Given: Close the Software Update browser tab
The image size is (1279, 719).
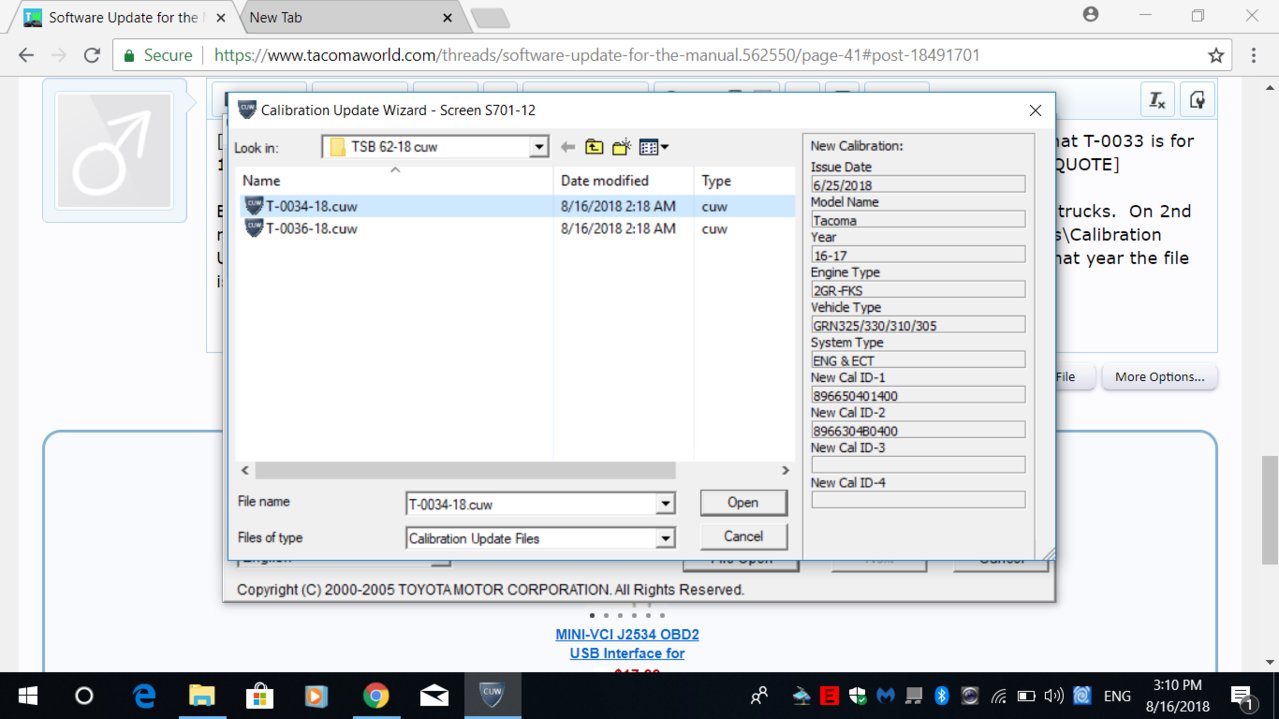Looking at the screenshot, I should pyautogui.click(x=220, y=18).
